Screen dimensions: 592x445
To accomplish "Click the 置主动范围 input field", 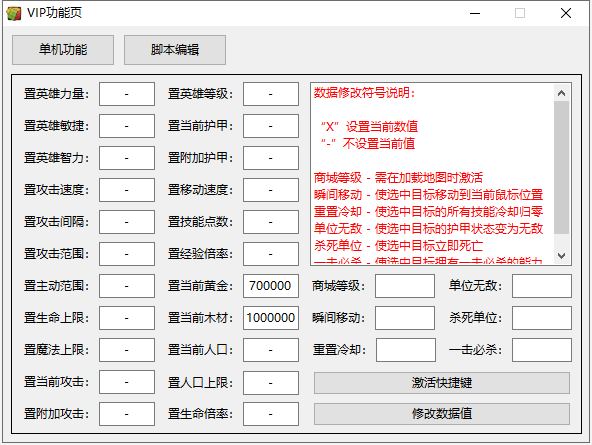I will [x=127, y=286].
